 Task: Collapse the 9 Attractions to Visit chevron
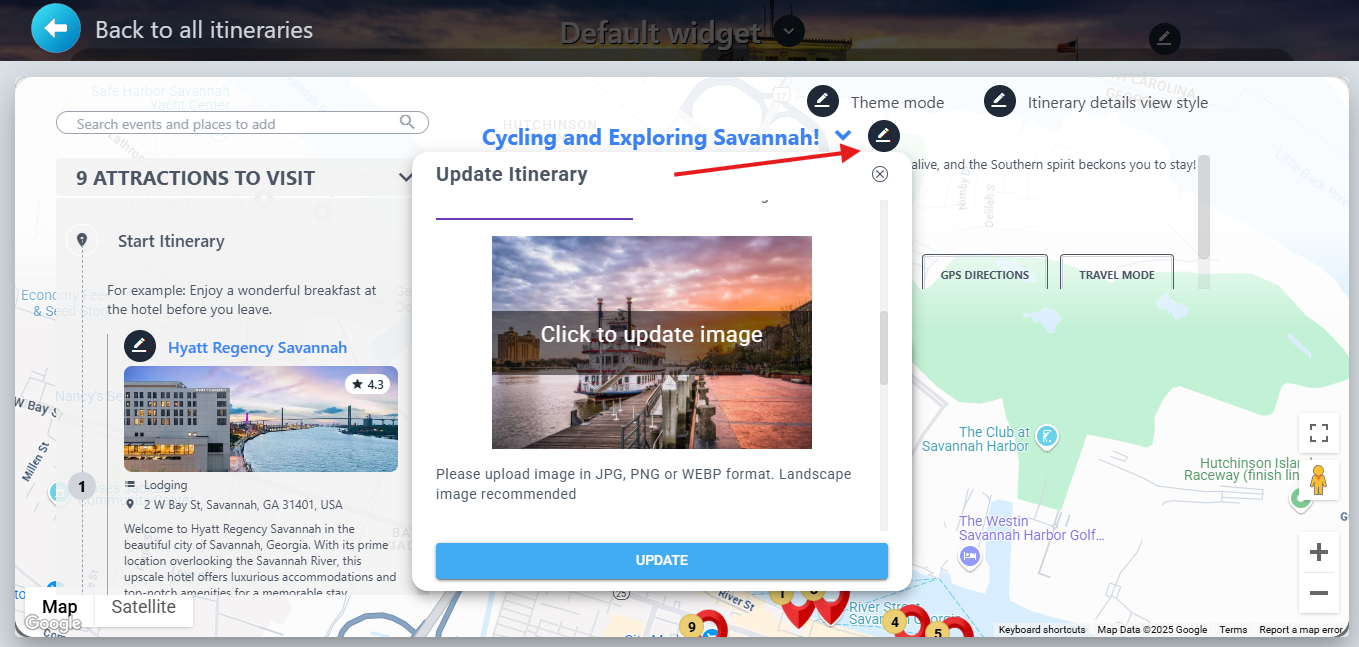(x=405, y=178)
